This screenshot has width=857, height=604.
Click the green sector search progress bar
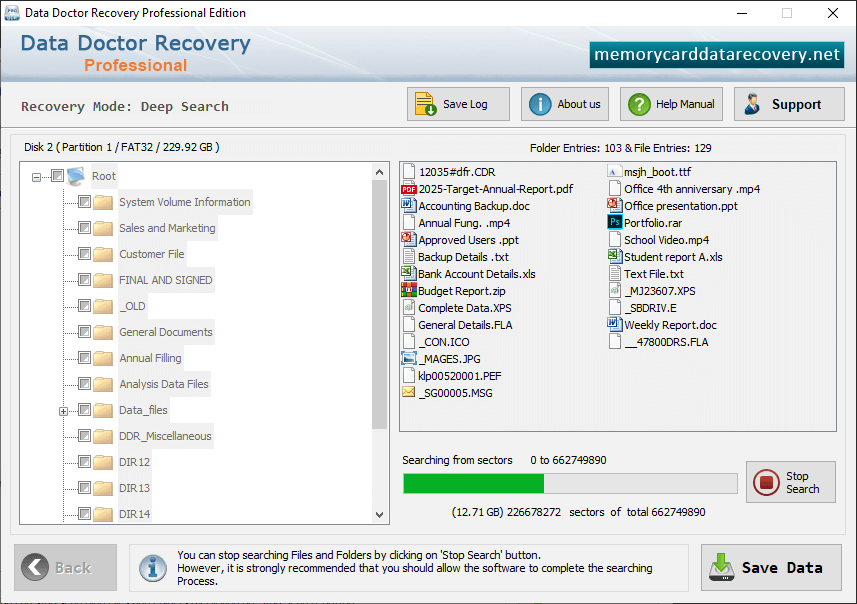tap(570, 483)
